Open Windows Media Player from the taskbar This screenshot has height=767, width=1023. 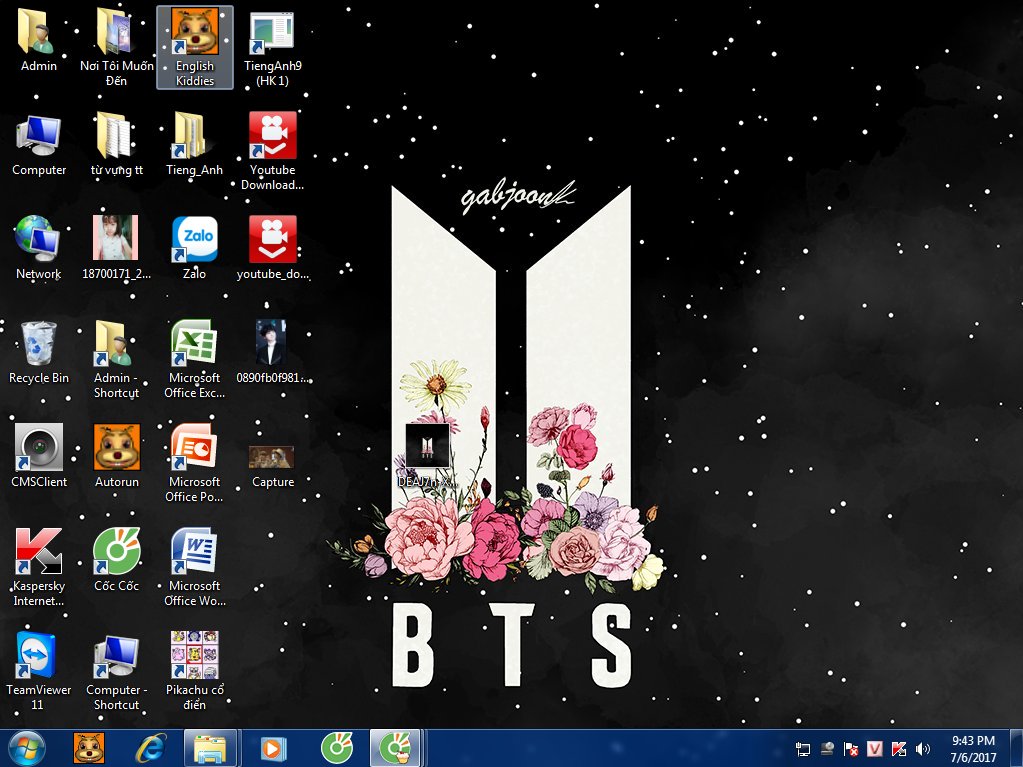pos(273,748)
